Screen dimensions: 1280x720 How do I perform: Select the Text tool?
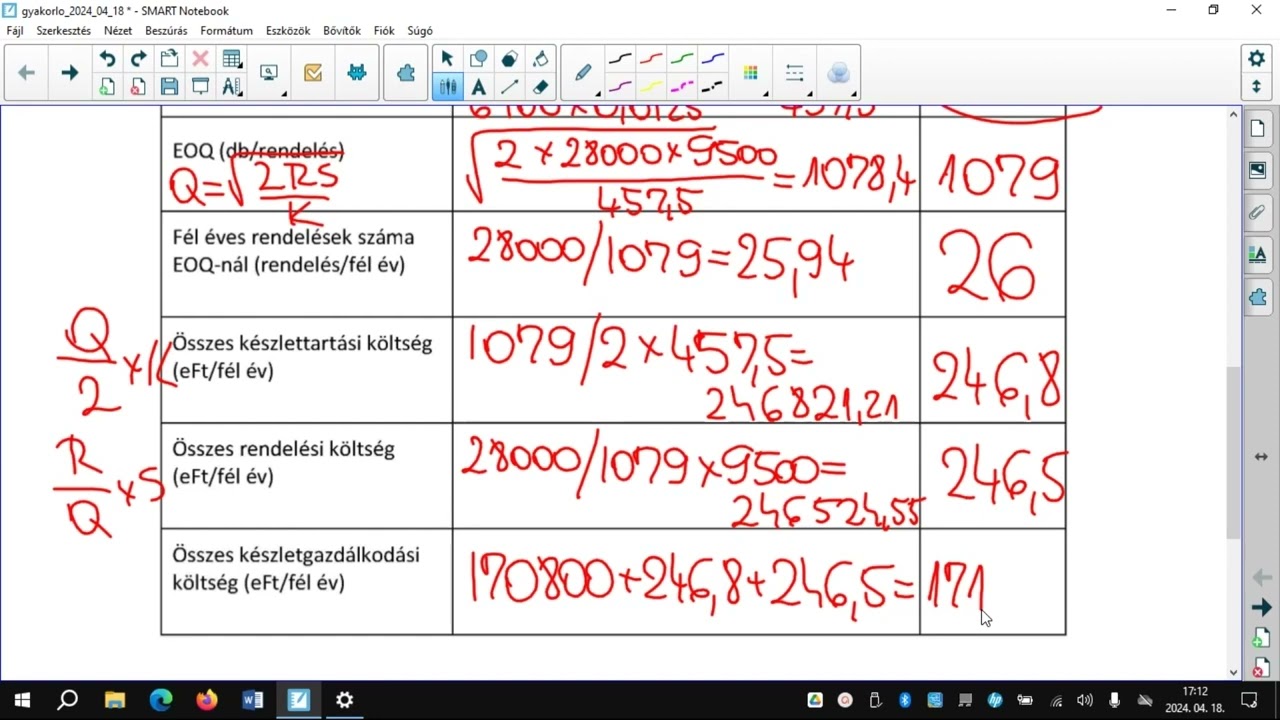(x=478, y=87)
